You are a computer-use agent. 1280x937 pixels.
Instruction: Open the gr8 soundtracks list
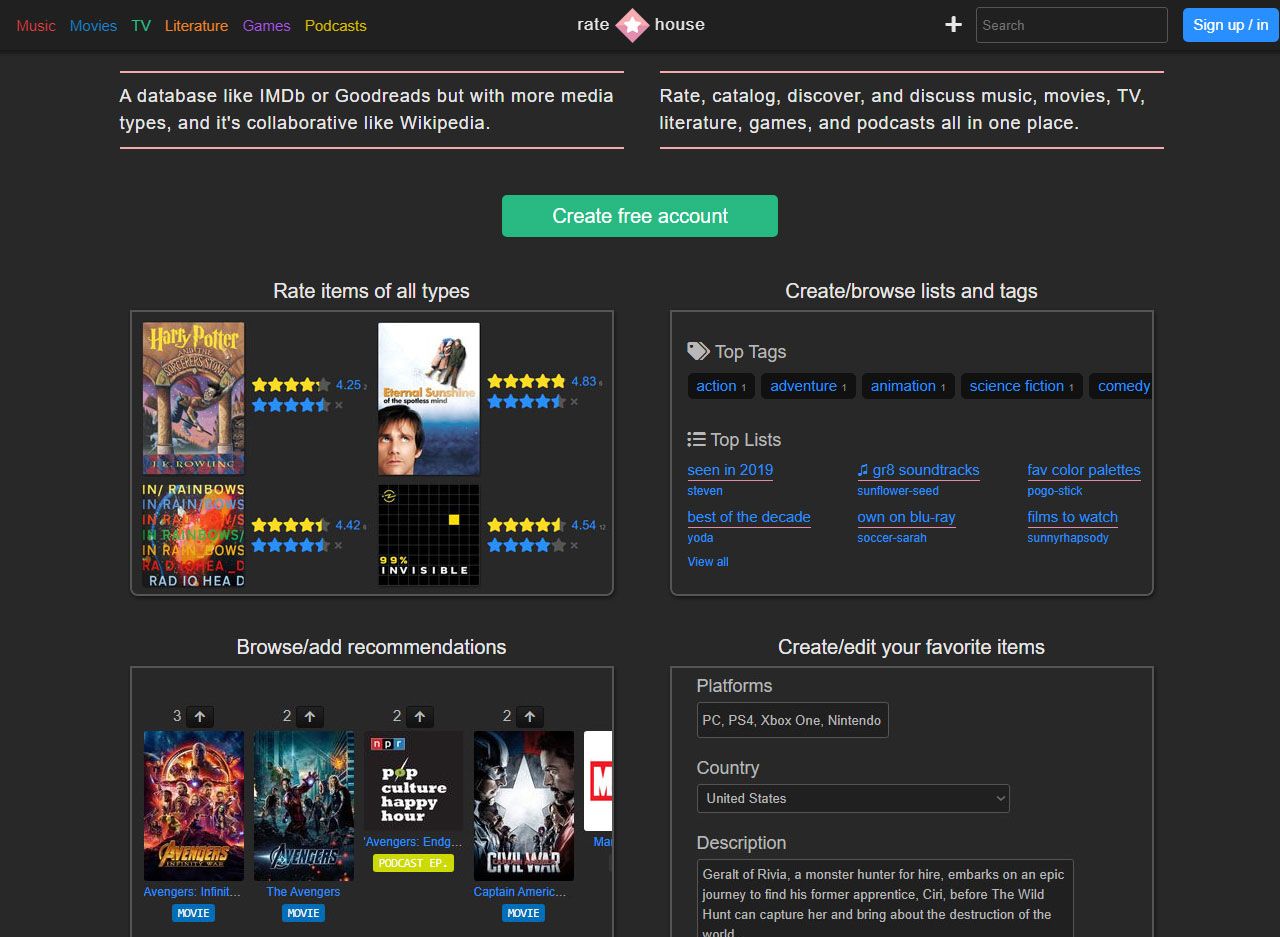tap(918, 470)
